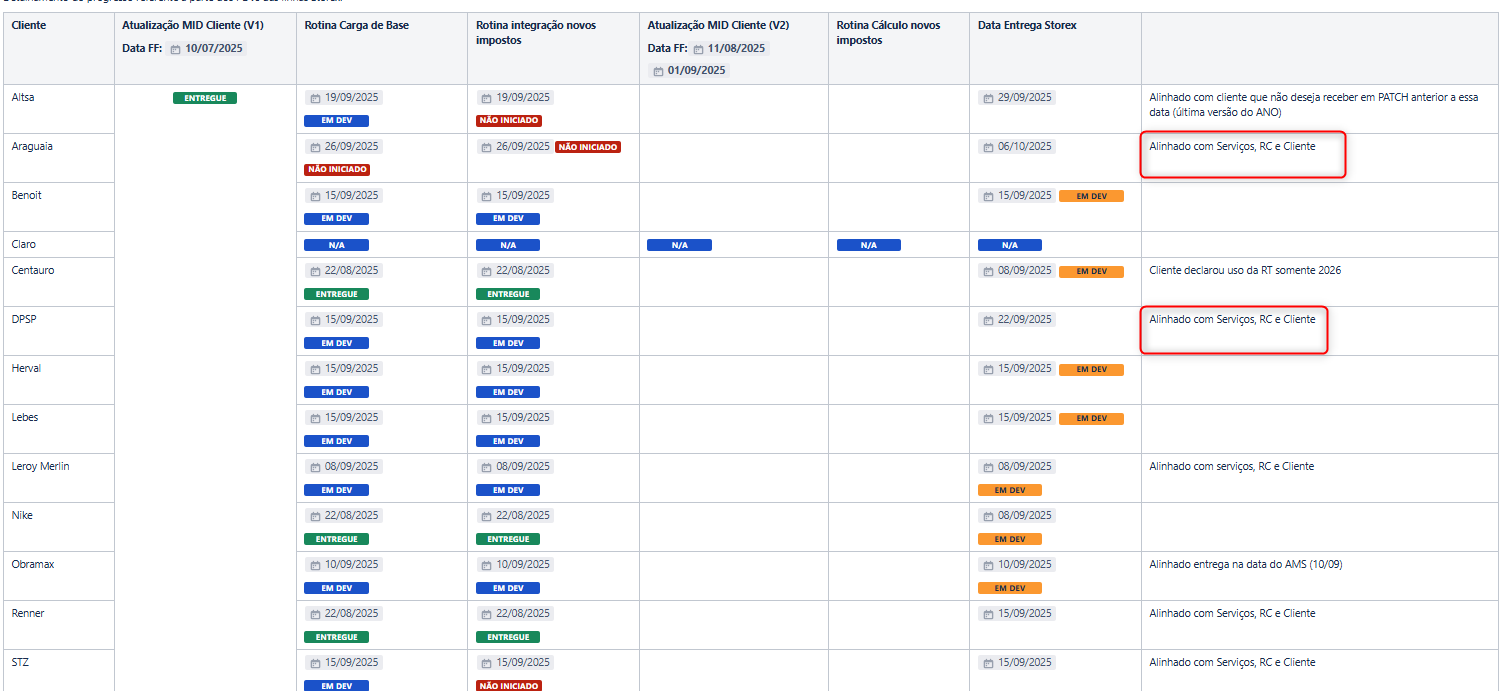Select calendar icon in Obramax's Rotina Carga de Base
1502x691 pixels.
click(315, 565)
